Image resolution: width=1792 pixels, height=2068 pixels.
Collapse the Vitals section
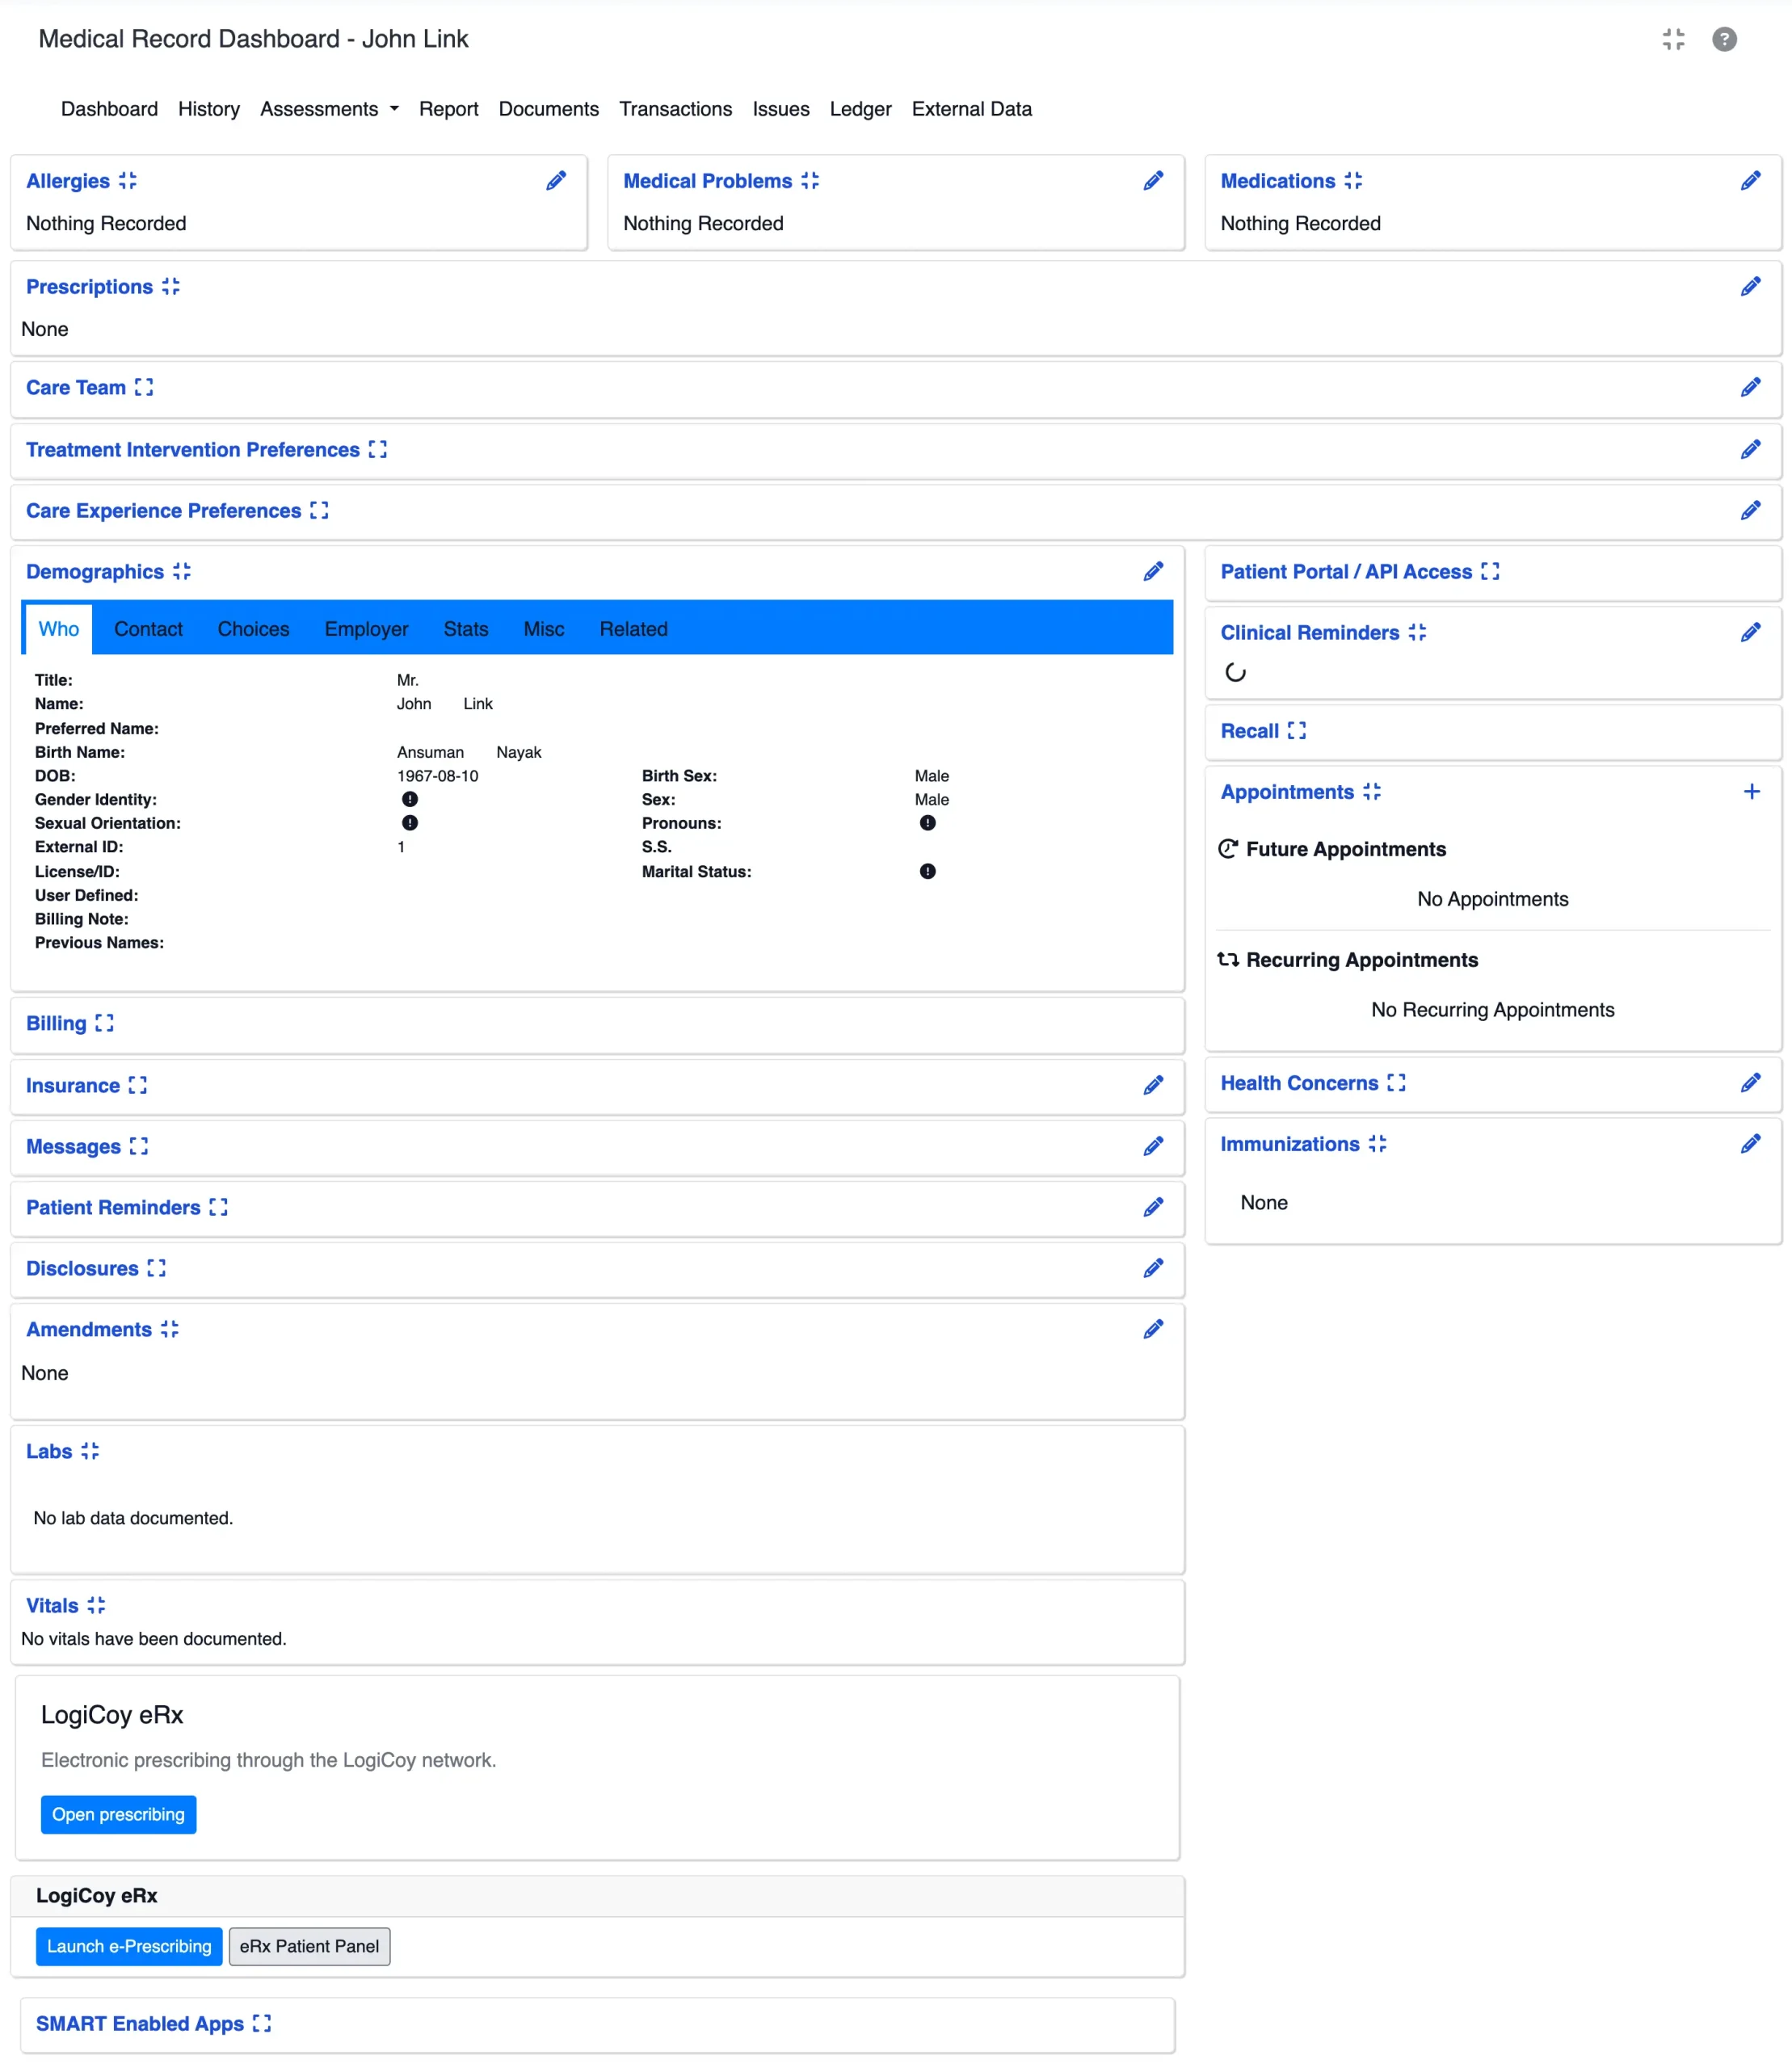(x=96, y=1606)
